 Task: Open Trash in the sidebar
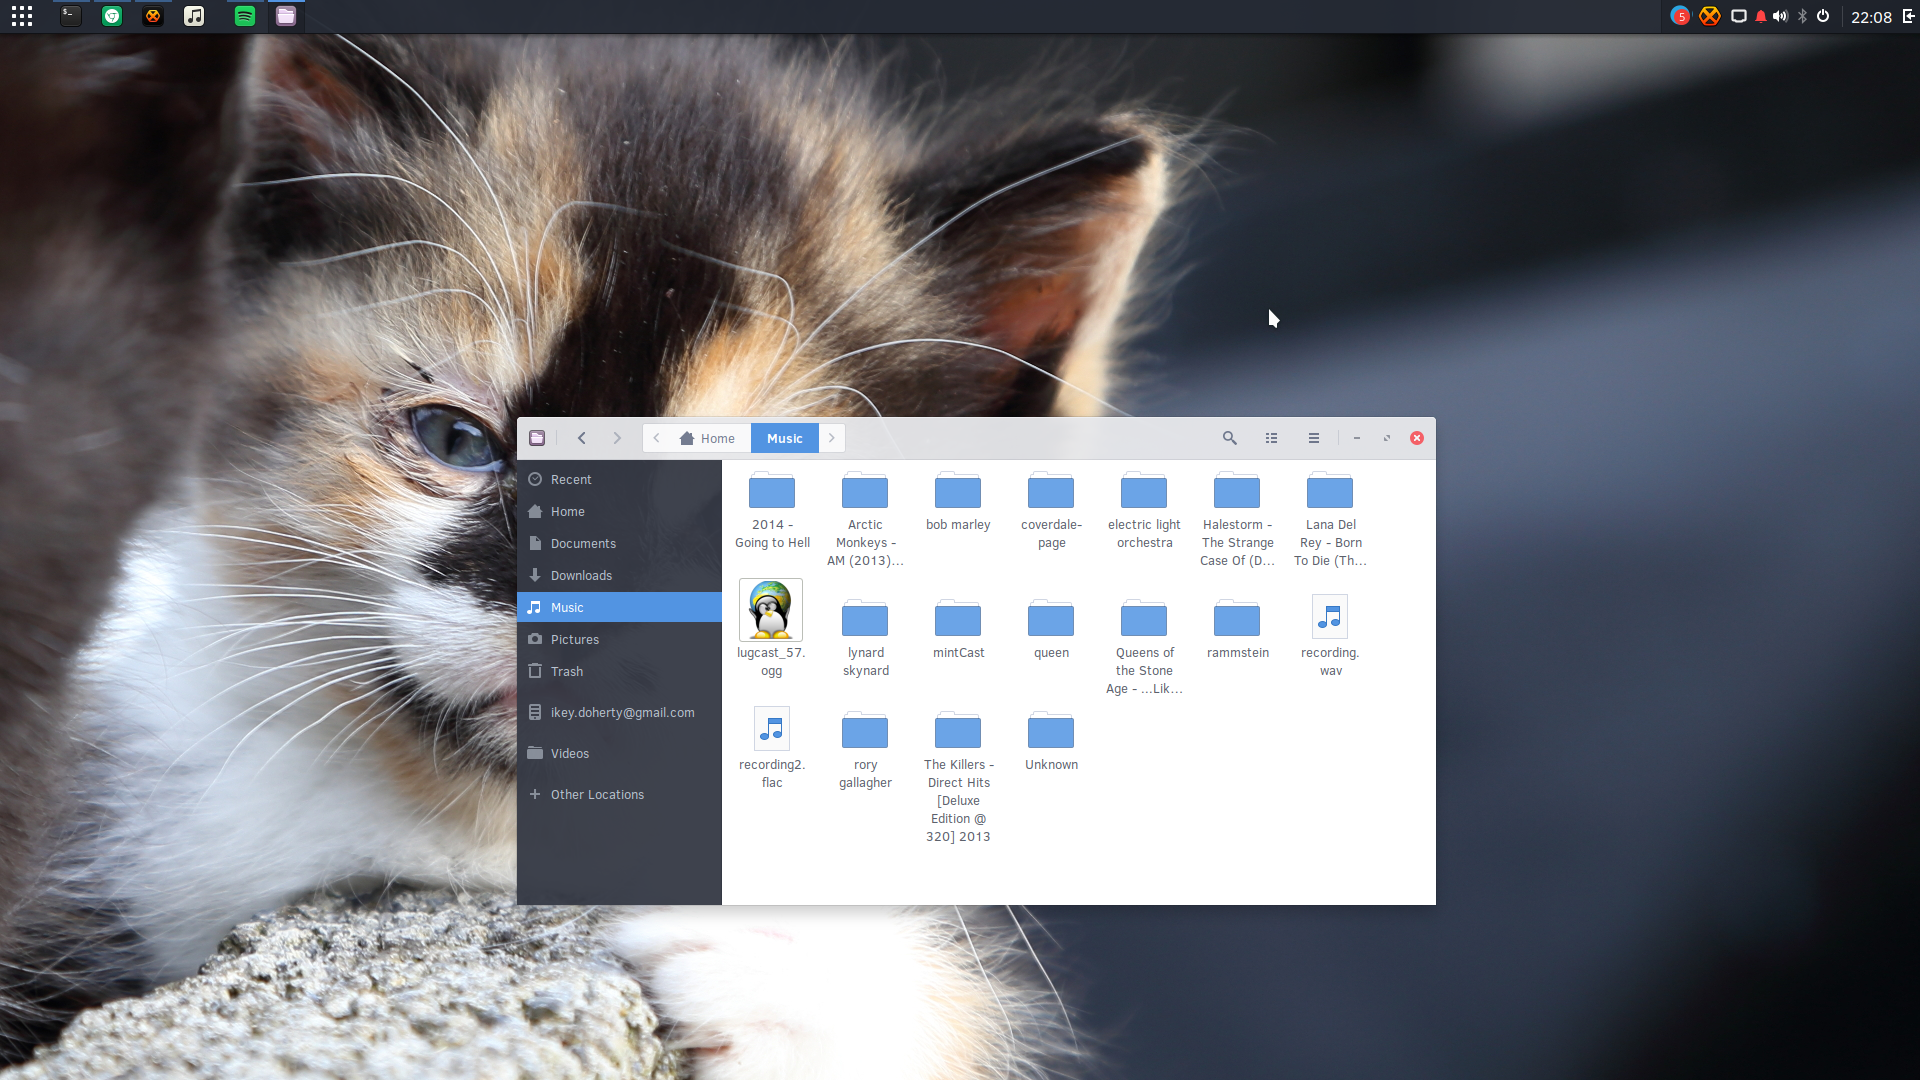click(x=619, y=671)
